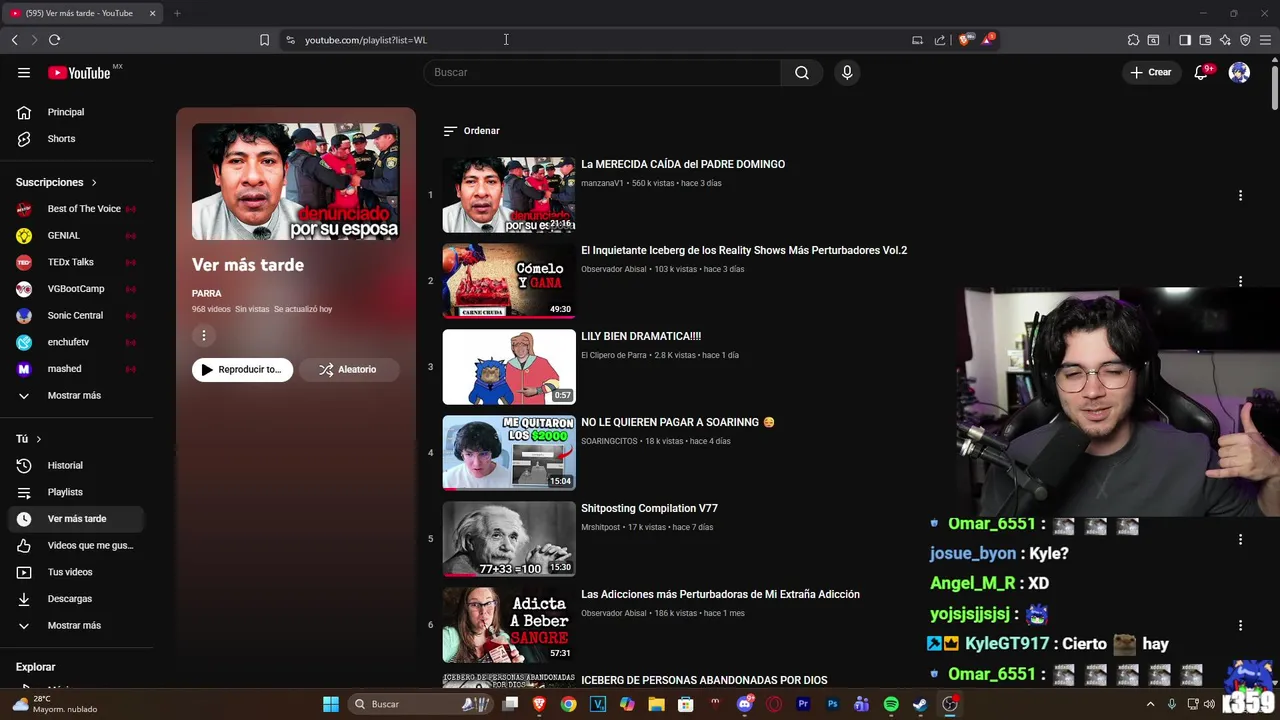Click the Aleatorio shuffle button
The image size is (1280, 720).
pos(348,369)
